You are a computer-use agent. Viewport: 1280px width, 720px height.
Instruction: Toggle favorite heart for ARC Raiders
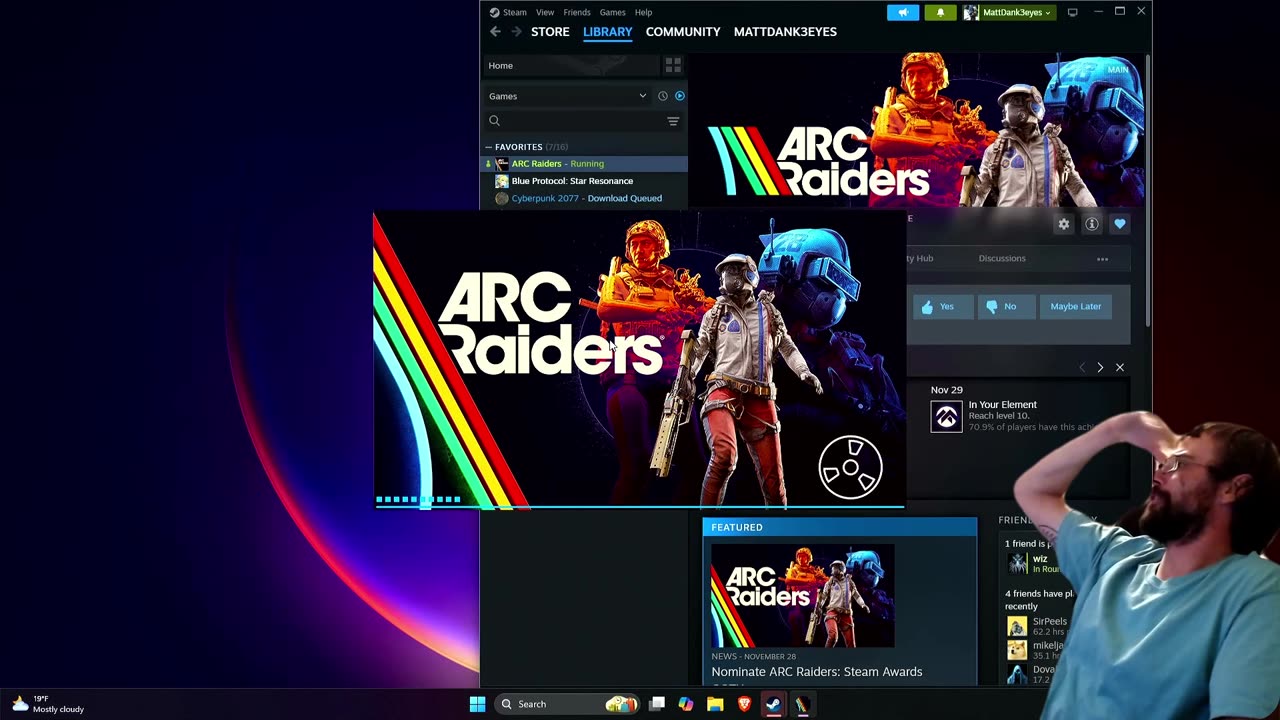(1120, 224)
